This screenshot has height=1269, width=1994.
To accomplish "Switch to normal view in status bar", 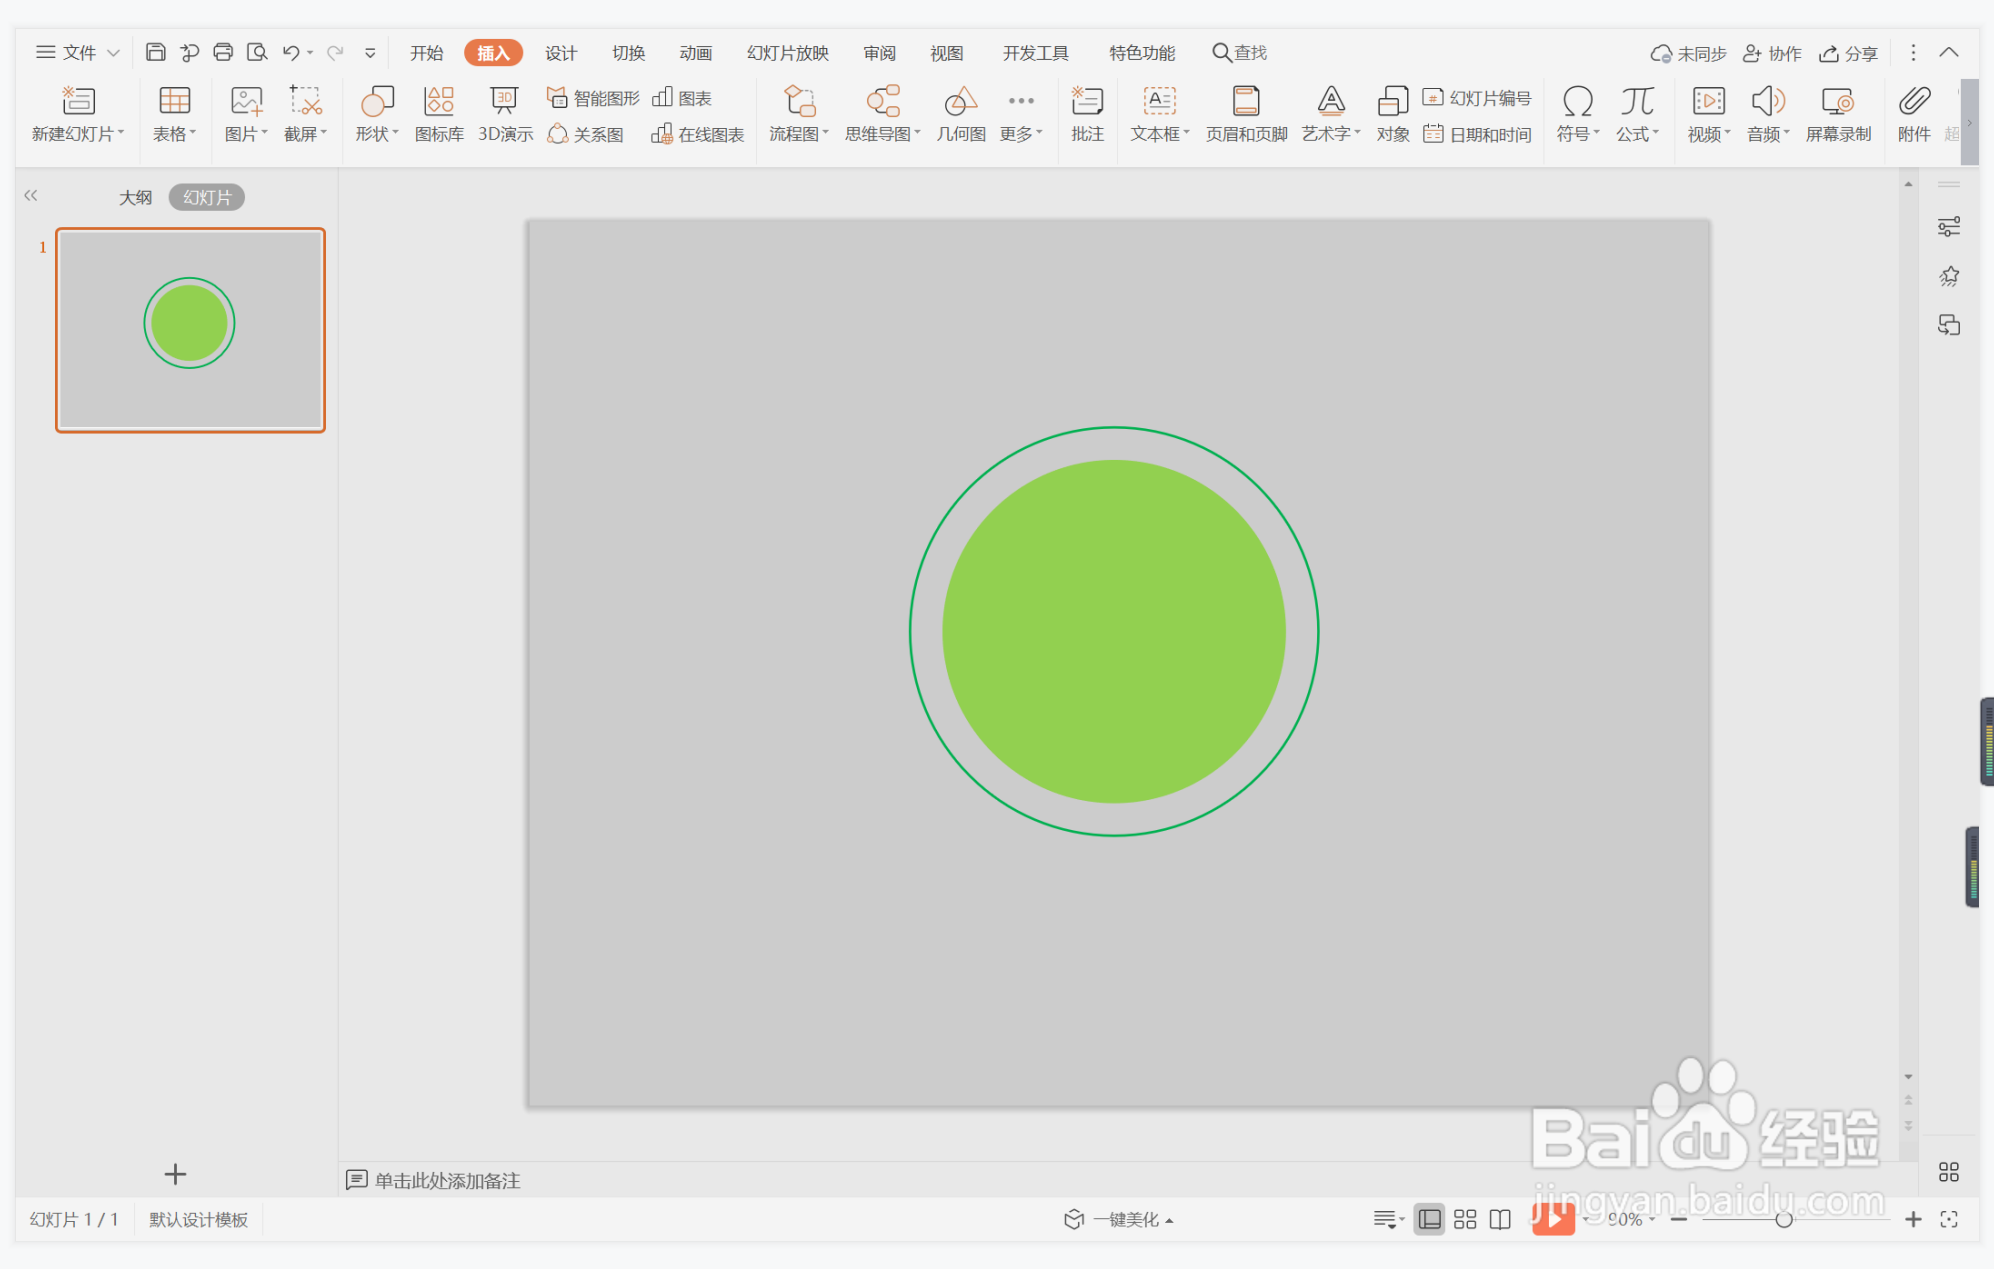I will click(1430, 1219).
